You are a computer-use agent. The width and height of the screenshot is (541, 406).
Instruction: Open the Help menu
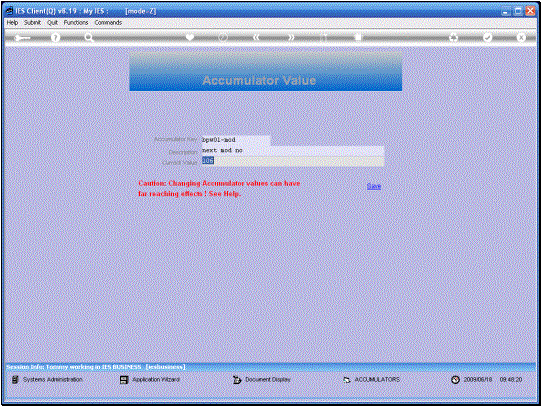click(12, 22)
